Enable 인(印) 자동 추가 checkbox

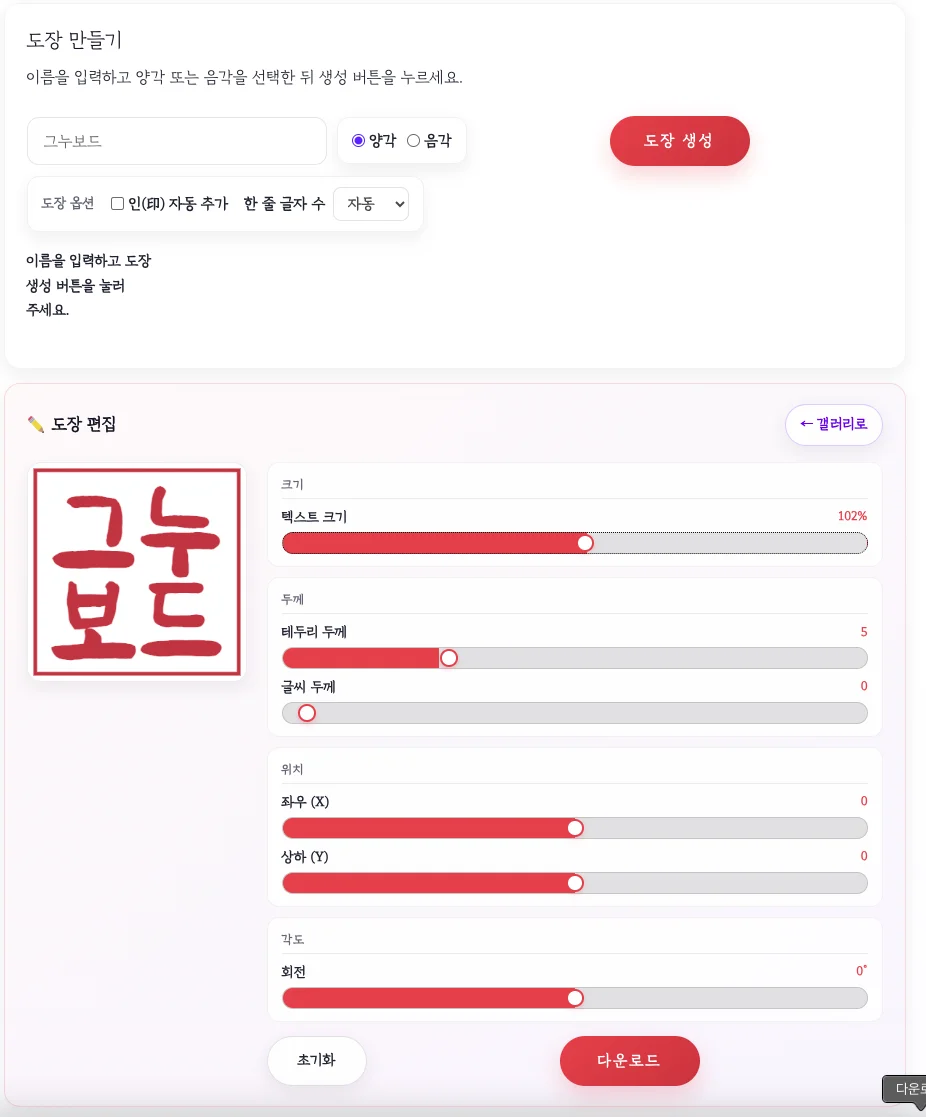tap(118, 204)
